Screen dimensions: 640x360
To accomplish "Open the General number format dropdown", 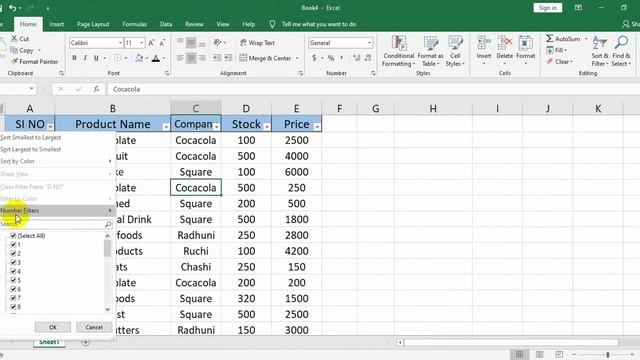I will click(x=369, y=43).
